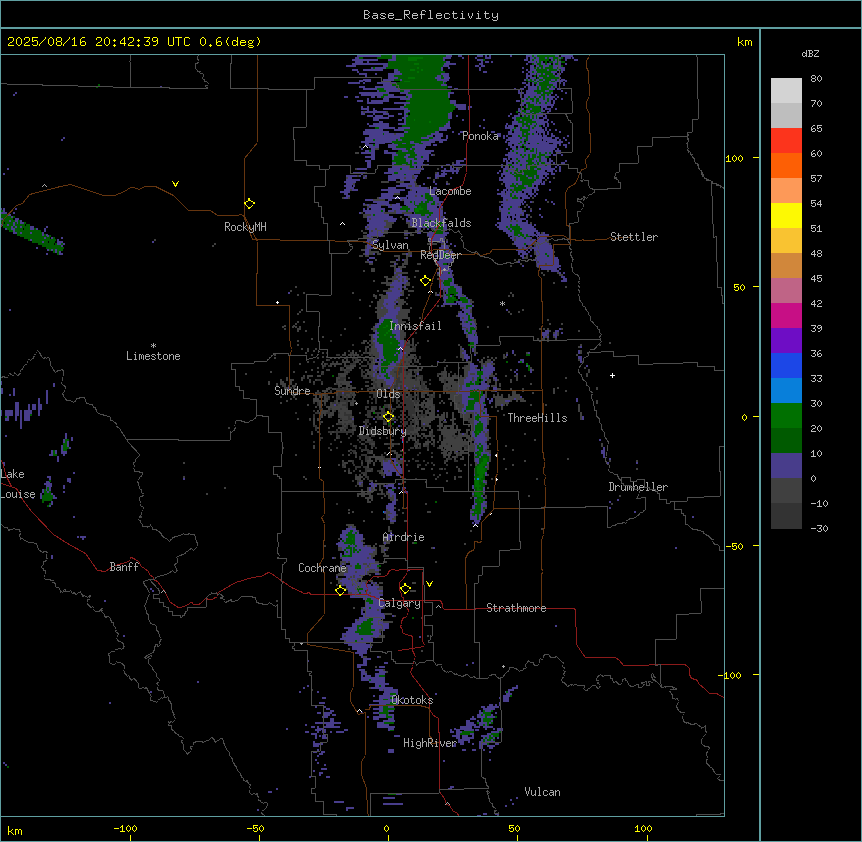The height and width of the screenshot is (842, 862).
Task: Click the yellow diamond marker south of RedDeer
Action: [x=426, y=281]
